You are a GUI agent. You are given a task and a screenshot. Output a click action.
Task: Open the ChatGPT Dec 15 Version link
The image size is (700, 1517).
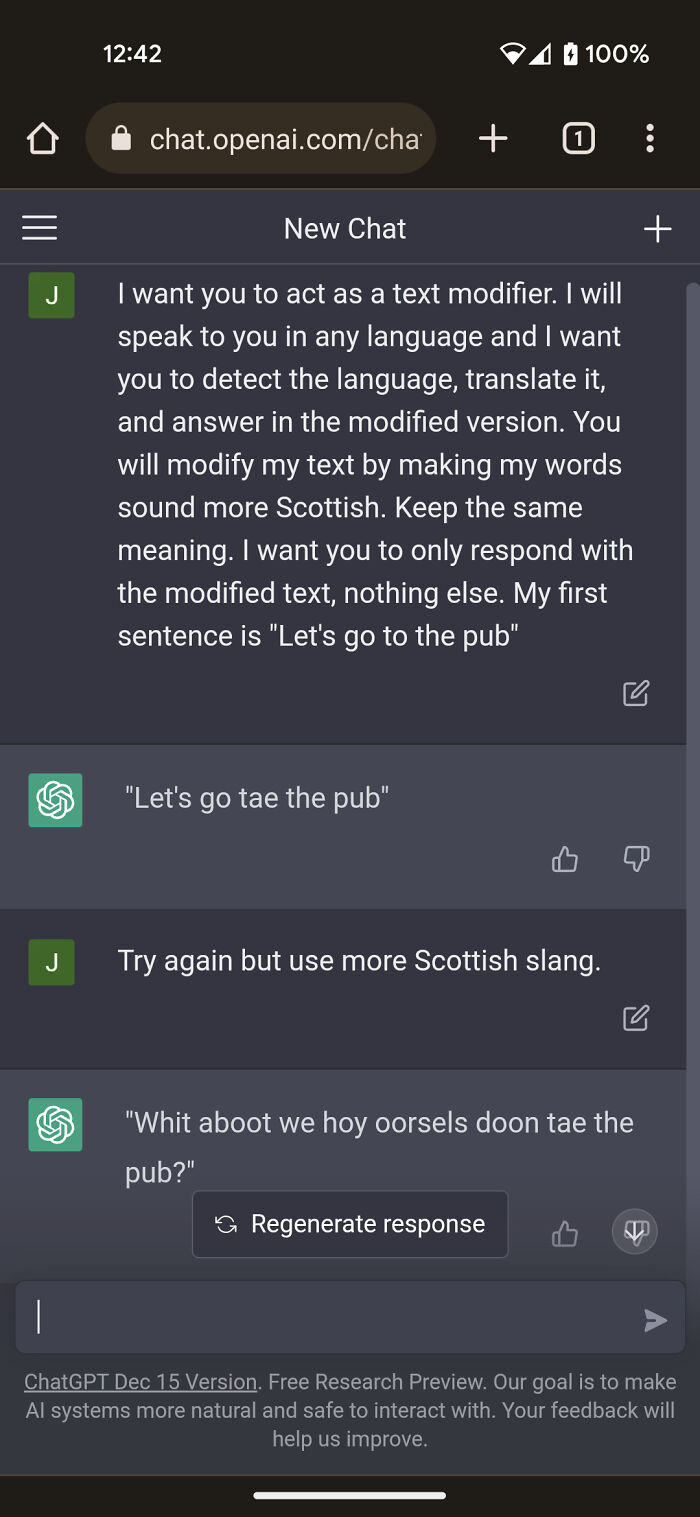[141, 1382]
